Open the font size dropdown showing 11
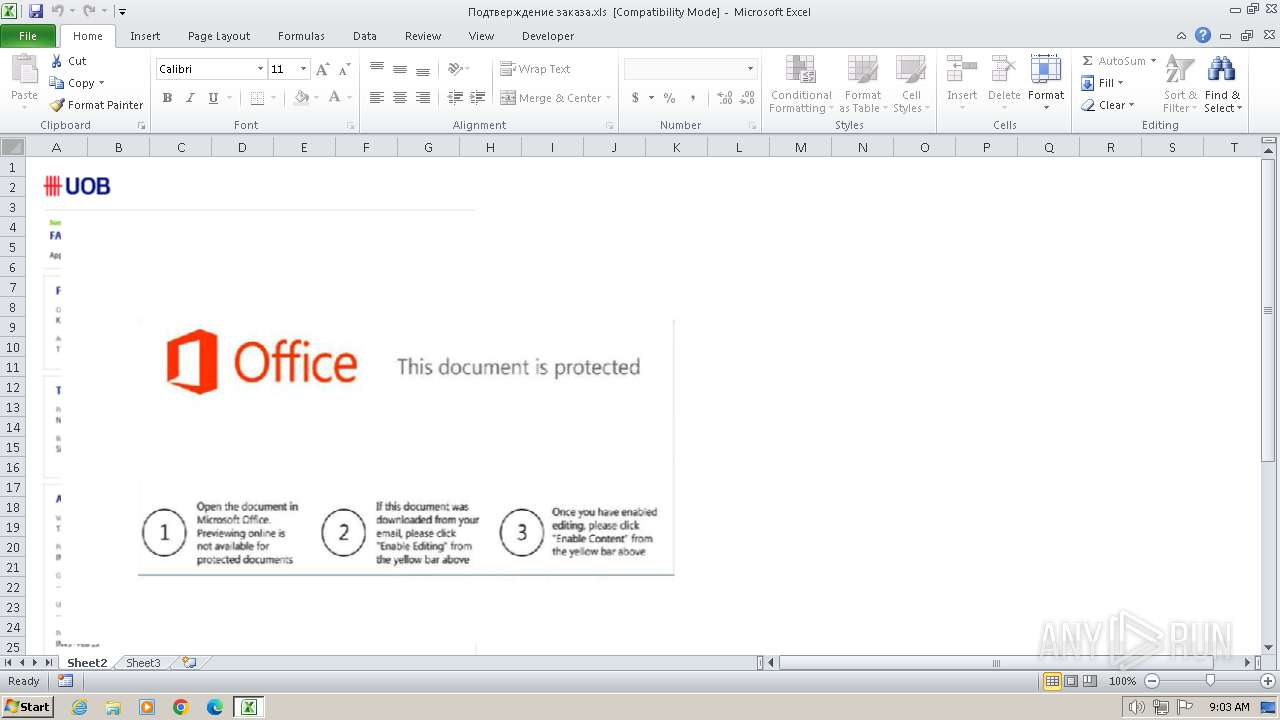 click(x=304, y=69)
